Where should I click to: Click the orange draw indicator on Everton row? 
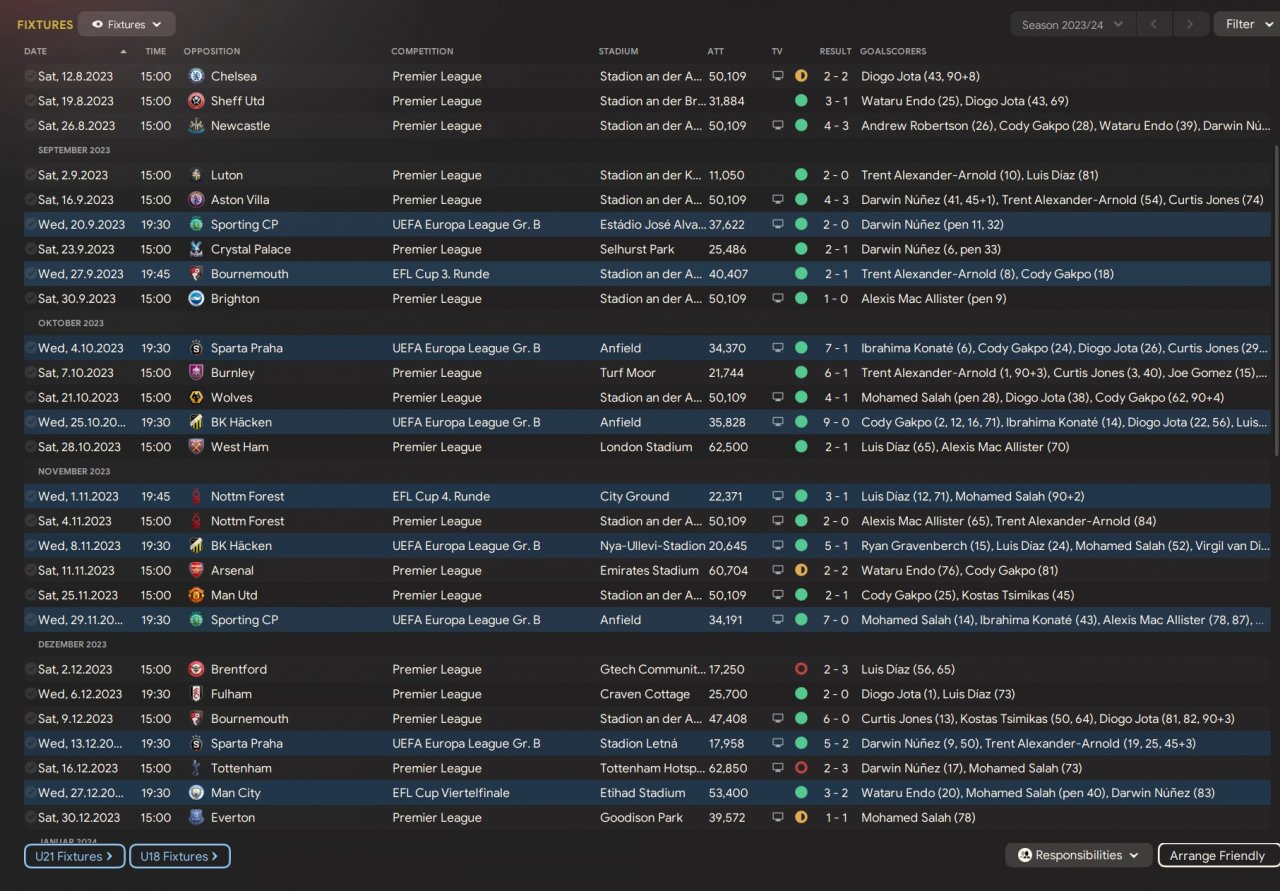pyautogui.click(x=801, y=818)
